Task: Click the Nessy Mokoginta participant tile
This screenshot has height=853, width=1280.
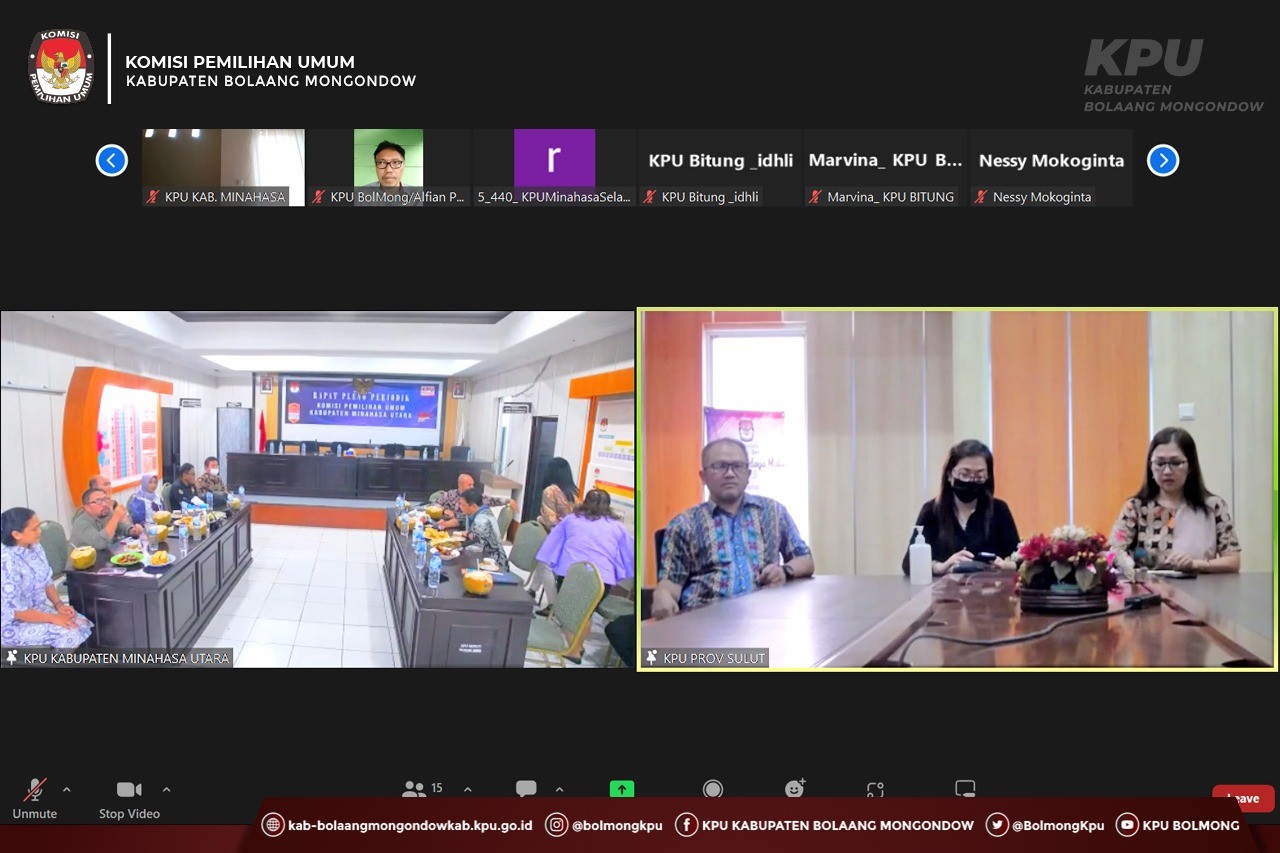Action: [1051, 167]
